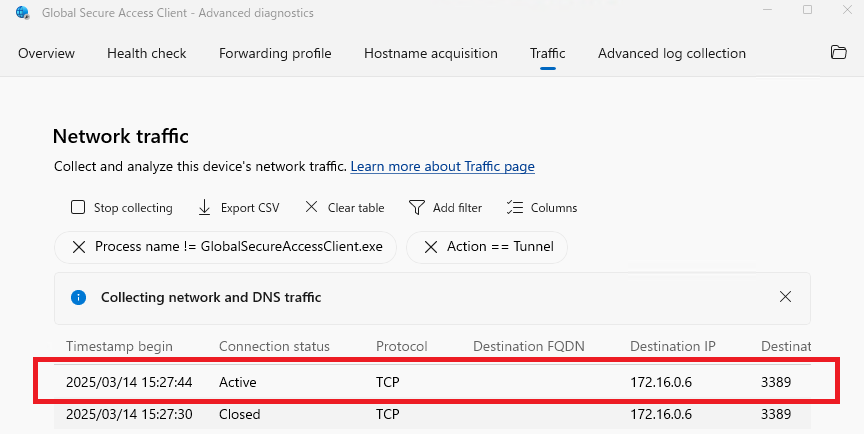This screenshot has height=434, width=864.
Task: Click the folder icon at top right
Action: click(839, 53)
